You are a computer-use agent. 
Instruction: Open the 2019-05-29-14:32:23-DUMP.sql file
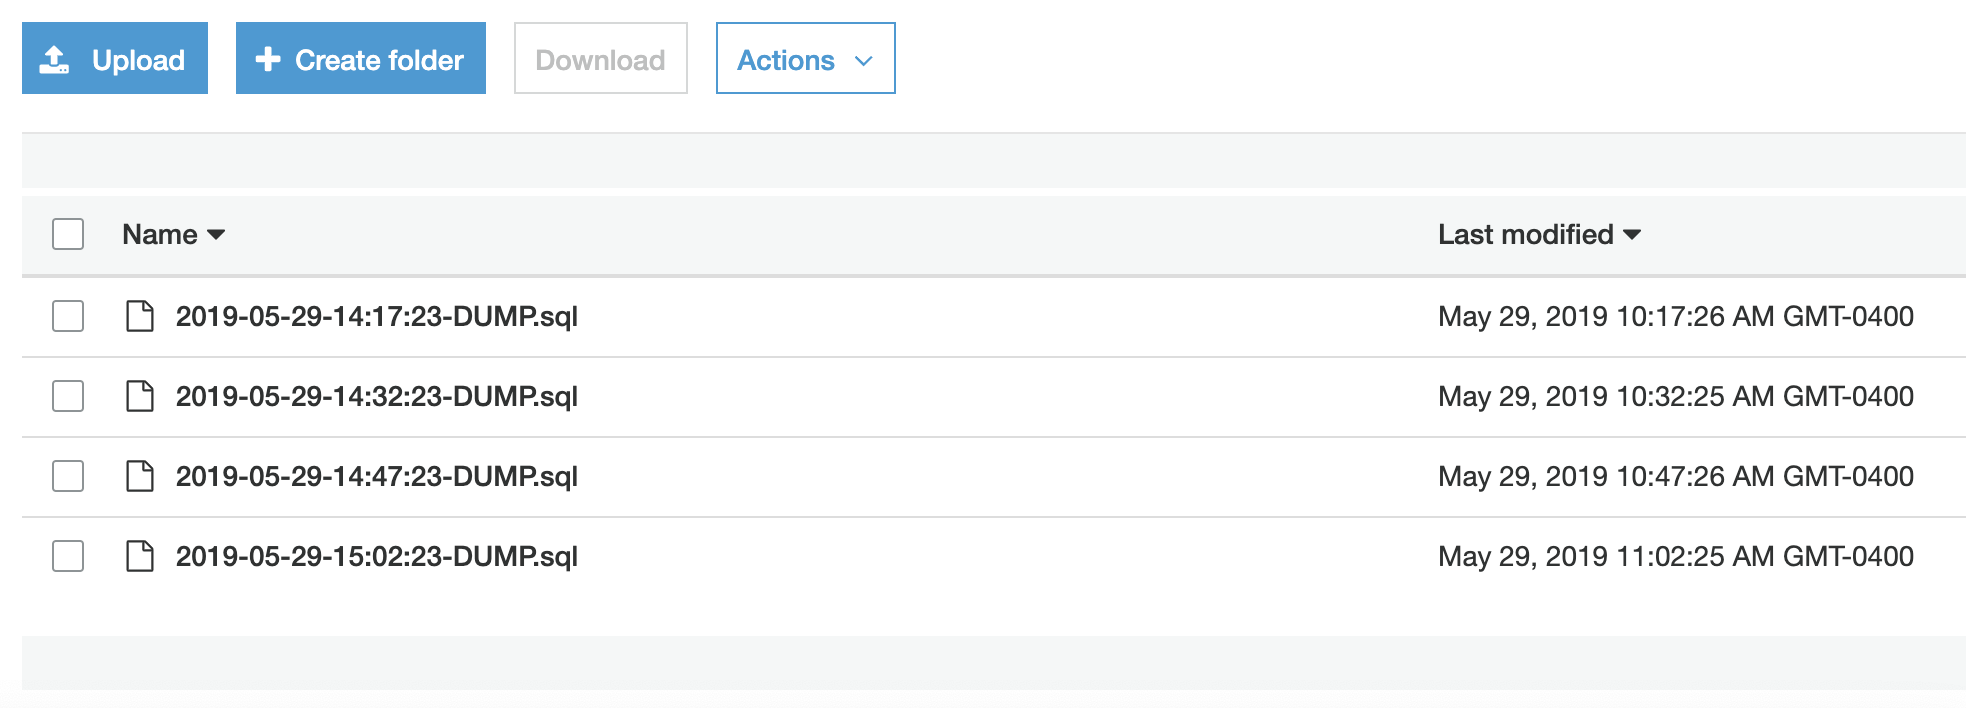click(376, 396)
